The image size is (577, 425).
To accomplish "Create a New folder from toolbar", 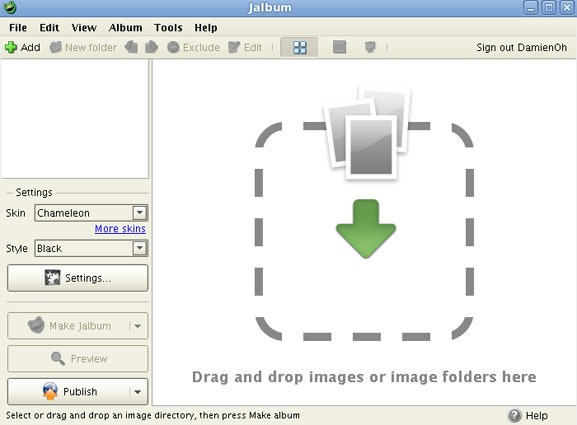I will 83,47.
